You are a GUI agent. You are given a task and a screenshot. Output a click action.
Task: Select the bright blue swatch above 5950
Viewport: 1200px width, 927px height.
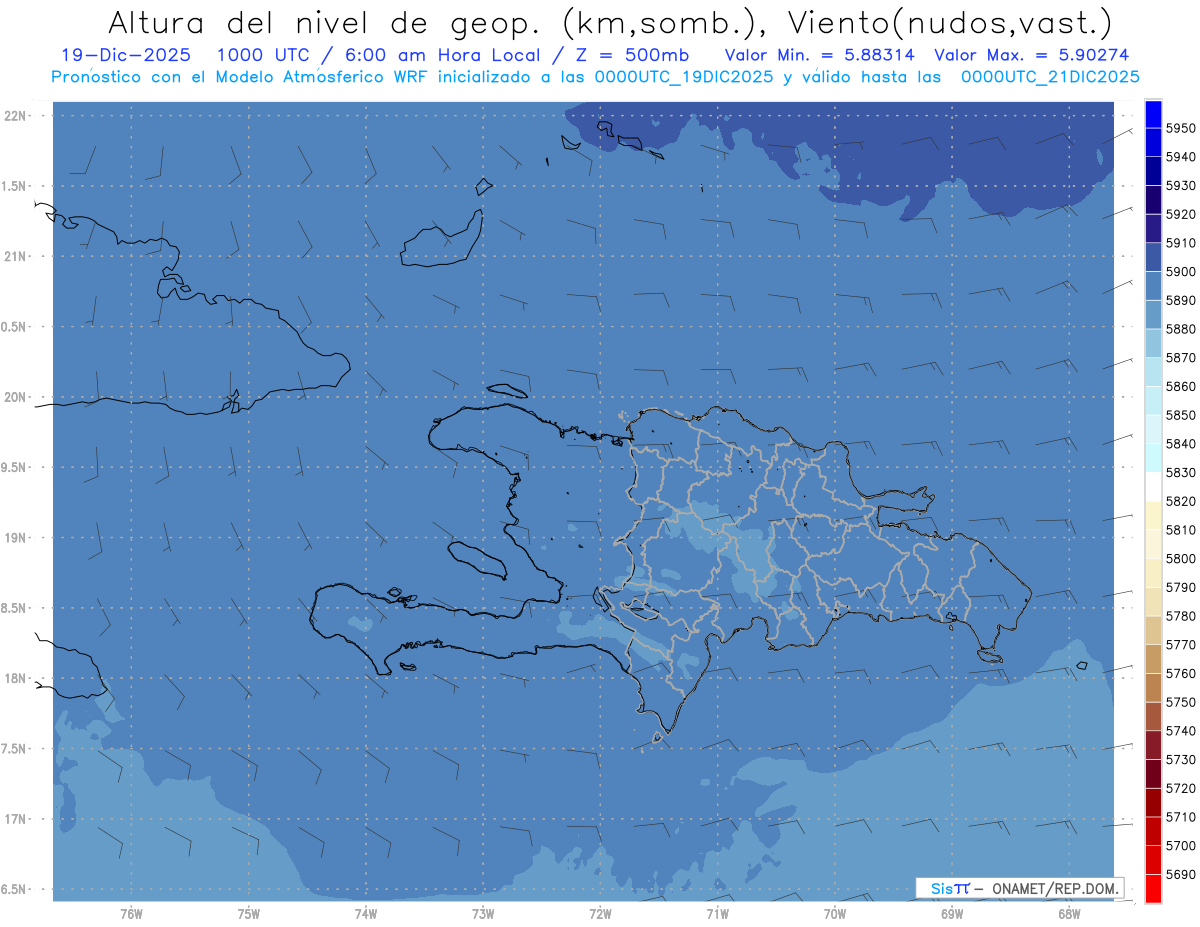(1153, 114)
